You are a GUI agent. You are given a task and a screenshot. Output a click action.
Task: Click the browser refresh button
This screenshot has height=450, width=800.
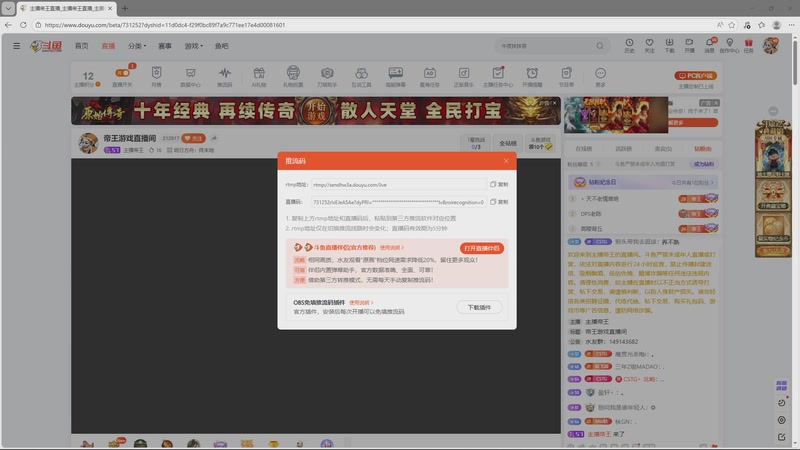[23, 24]
